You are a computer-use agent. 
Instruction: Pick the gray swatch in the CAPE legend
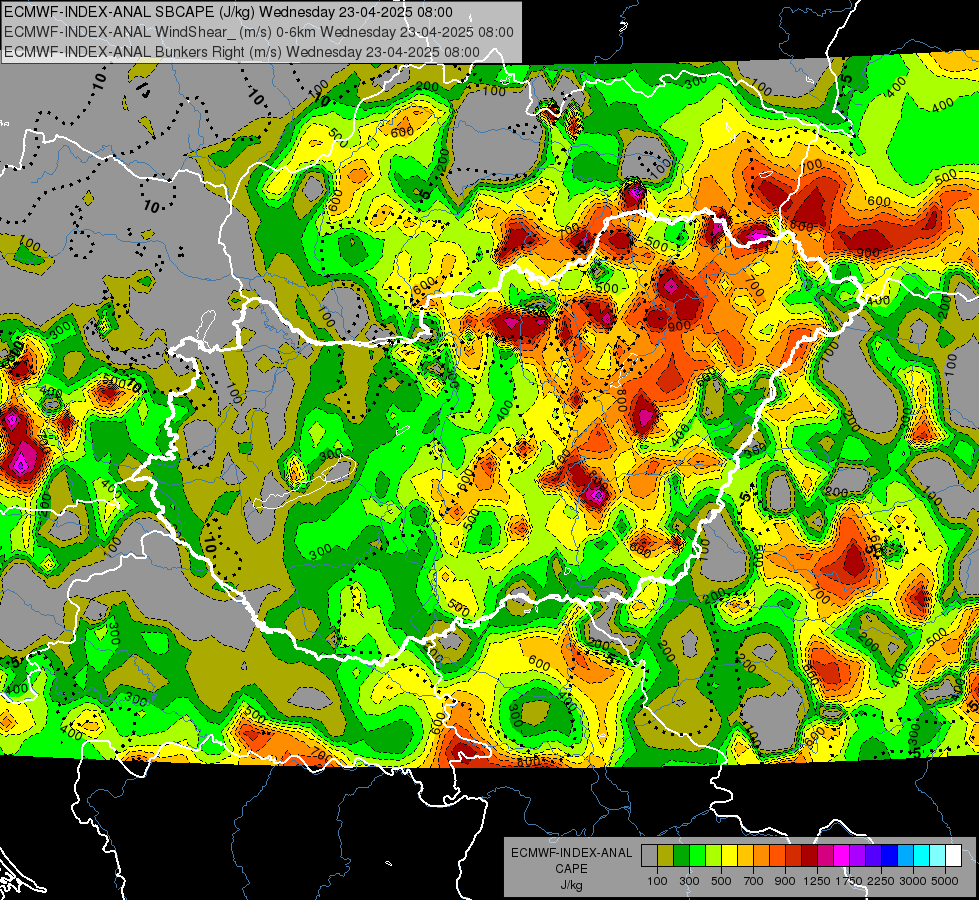(649, 856)
